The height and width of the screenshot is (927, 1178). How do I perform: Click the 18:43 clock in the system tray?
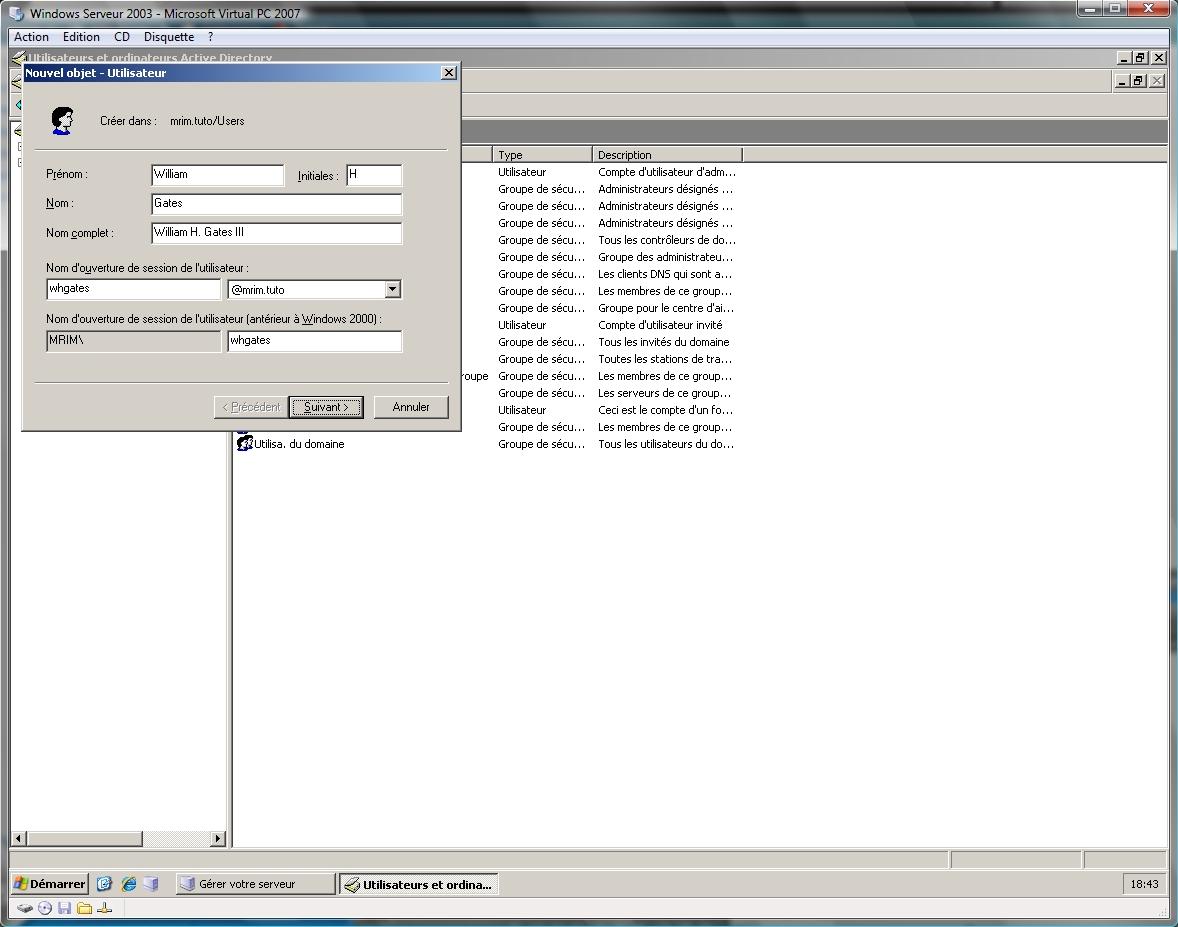point(1144,884)
